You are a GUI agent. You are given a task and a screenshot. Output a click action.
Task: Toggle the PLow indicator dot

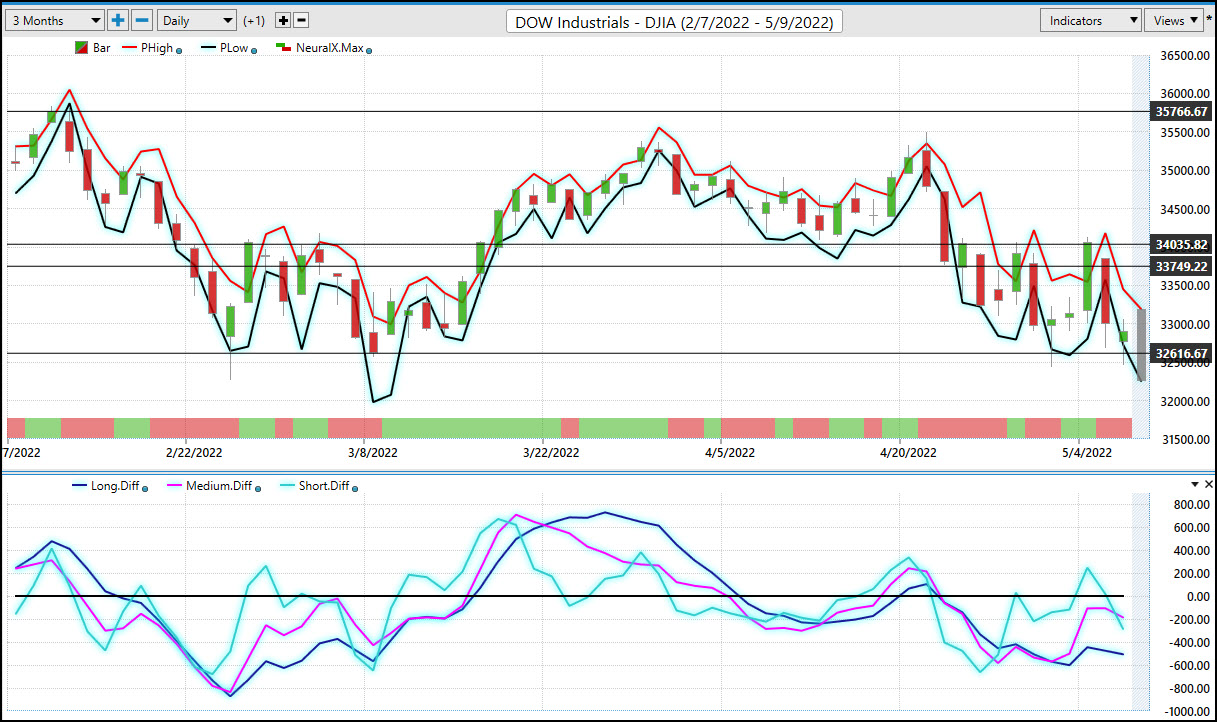255,50
